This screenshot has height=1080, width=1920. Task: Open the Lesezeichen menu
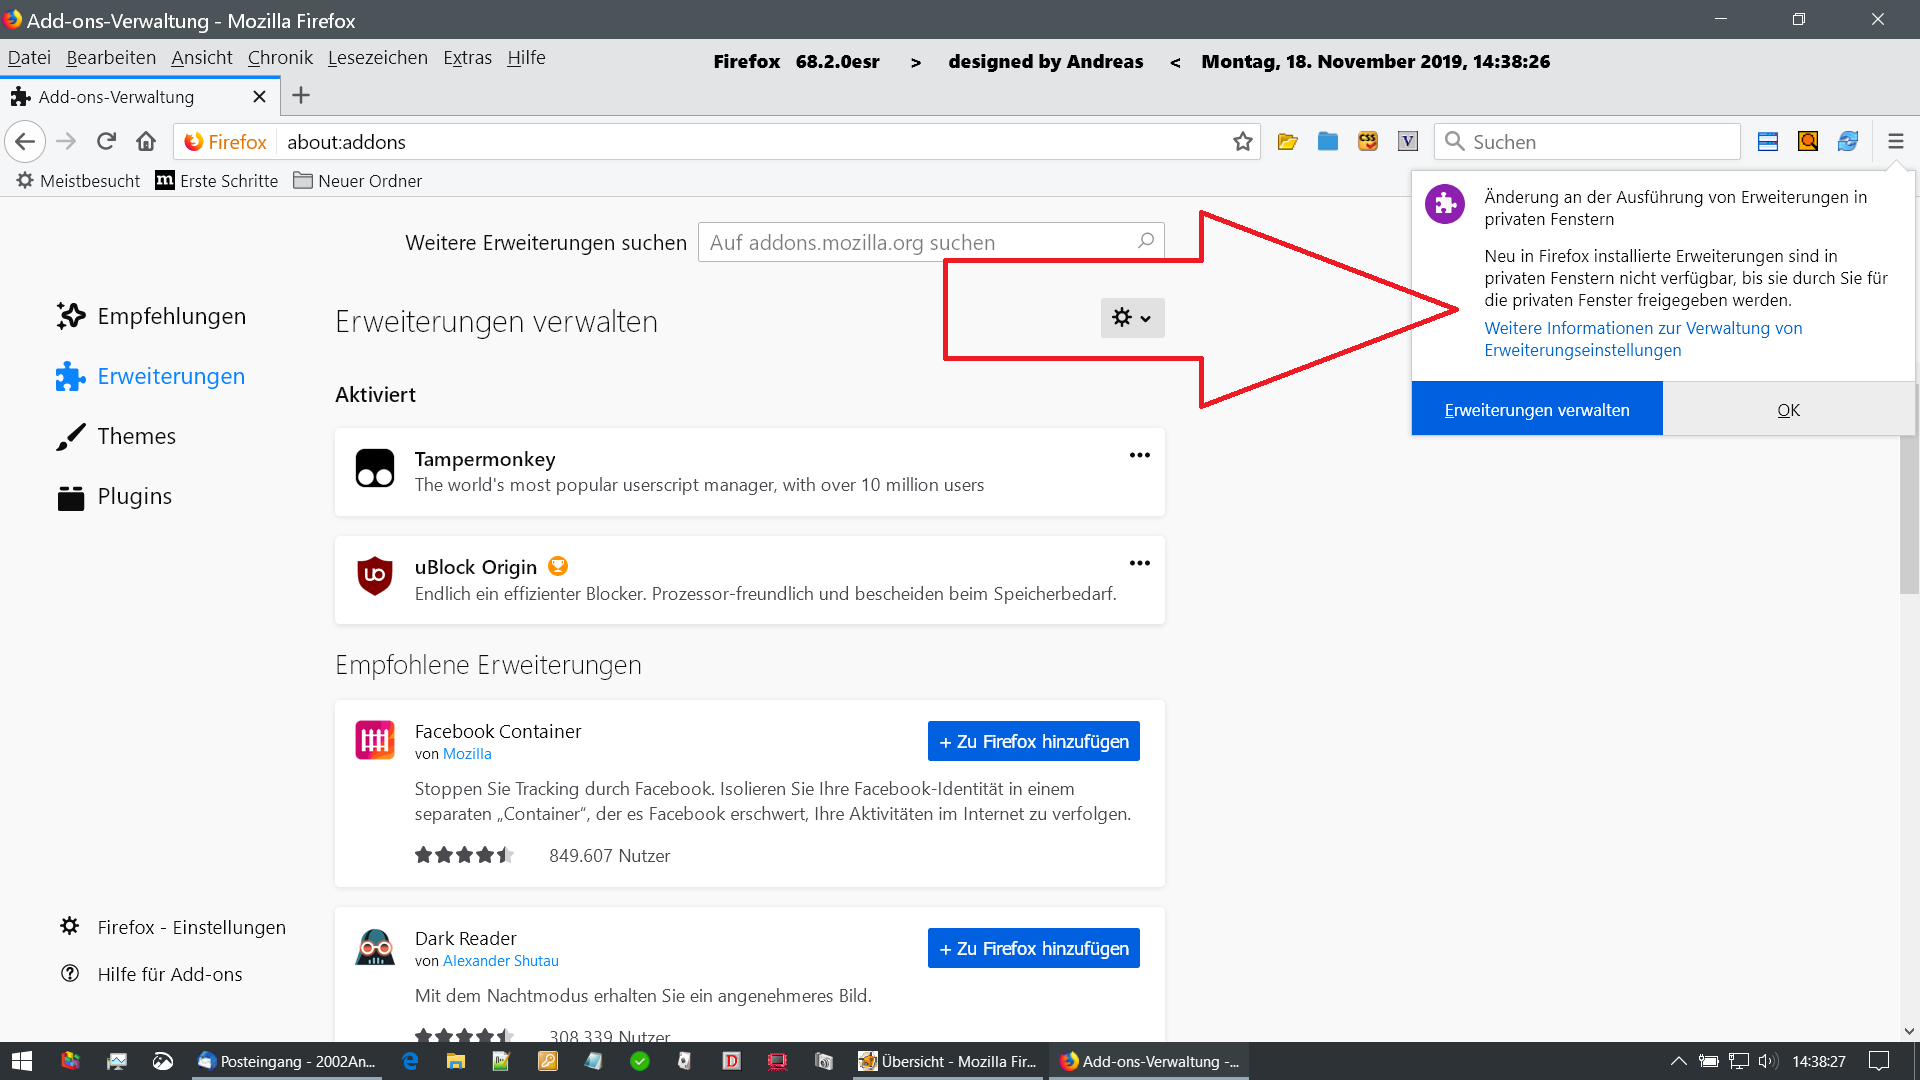(x=377, y=58)
